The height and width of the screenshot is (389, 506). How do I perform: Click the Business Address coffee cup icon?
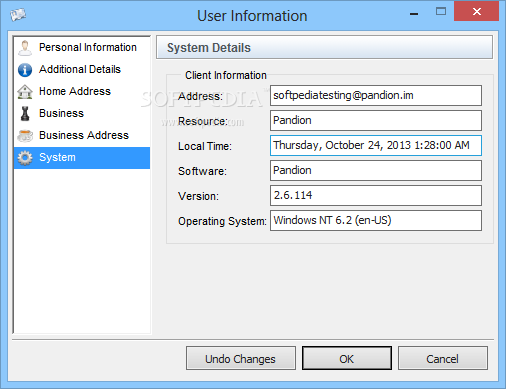[x=25, y=136]
